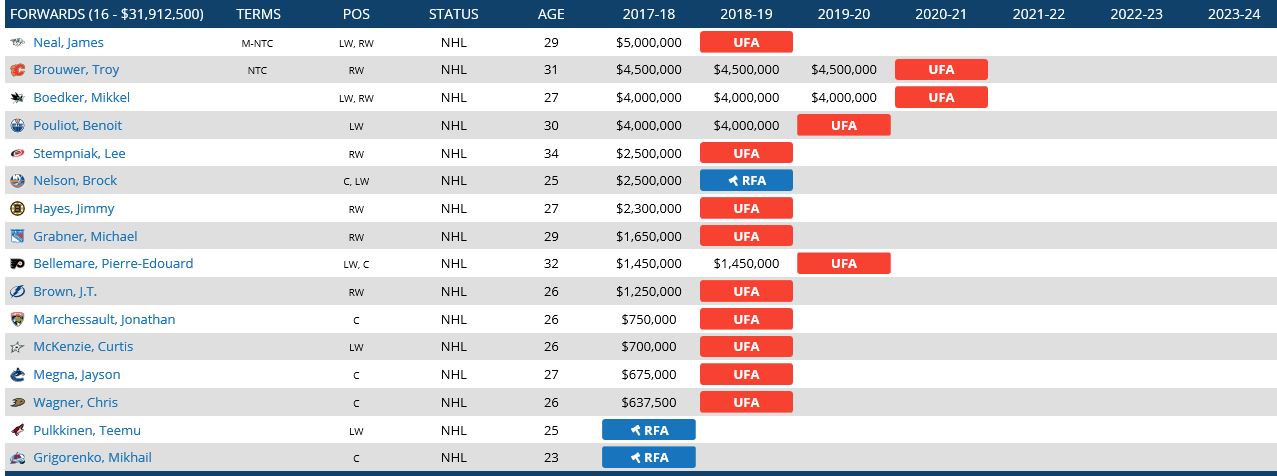
Task: Open Mikhail Grigorenko's player page
Action: point(92,458)
